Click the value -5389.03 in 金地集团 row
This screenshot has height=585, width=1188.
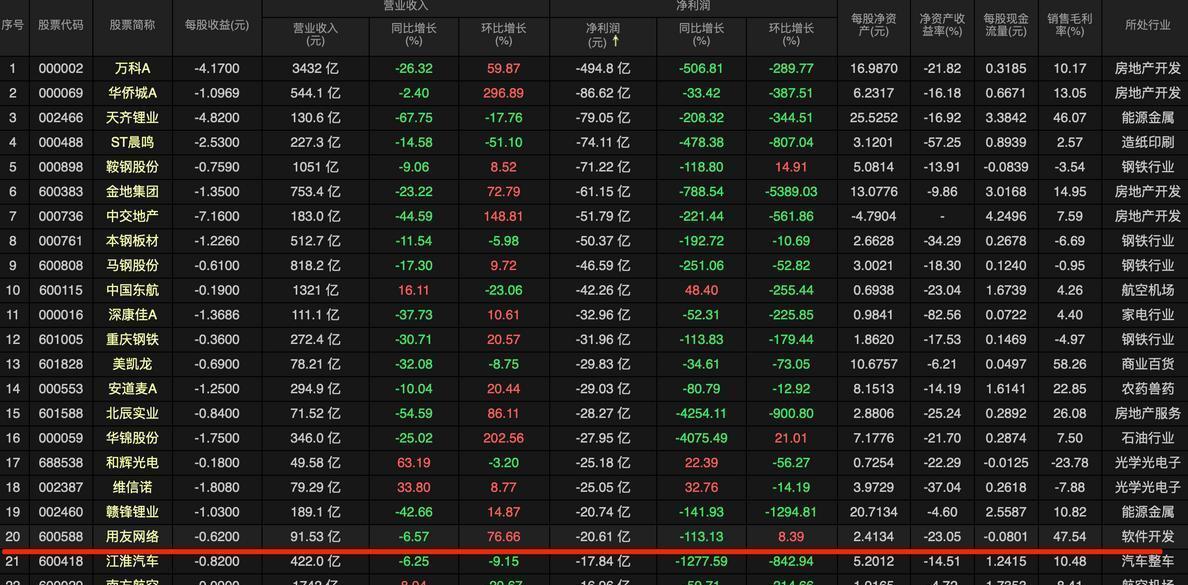click(792, 192)
